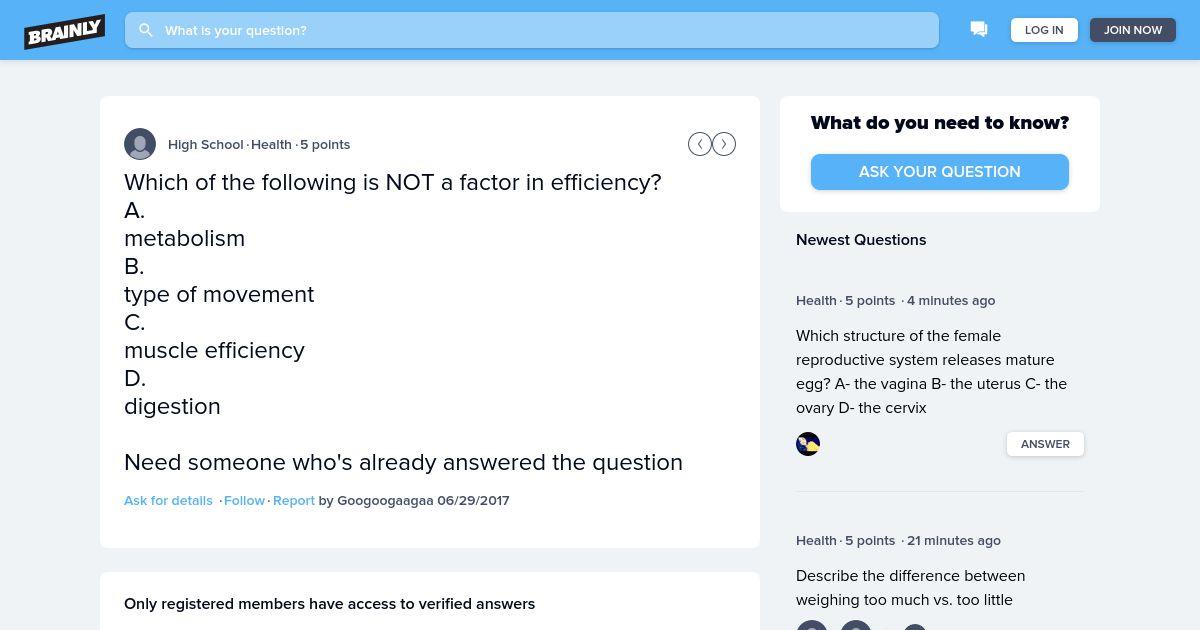Screen dimensions: 1200x630
Task: Open avatar of reproductive system question's asker
Action: click(808, 444)
